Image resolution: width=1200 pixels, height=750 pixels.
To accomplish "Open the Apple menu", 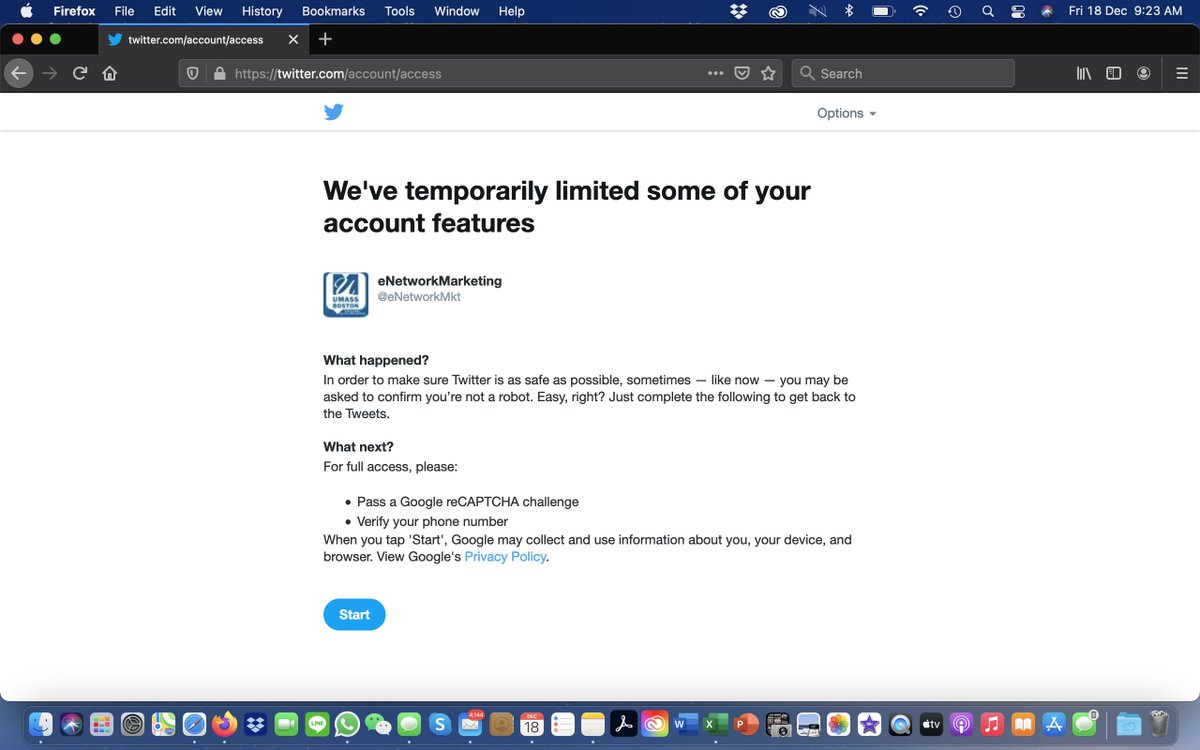I will [x=27, y=11].
